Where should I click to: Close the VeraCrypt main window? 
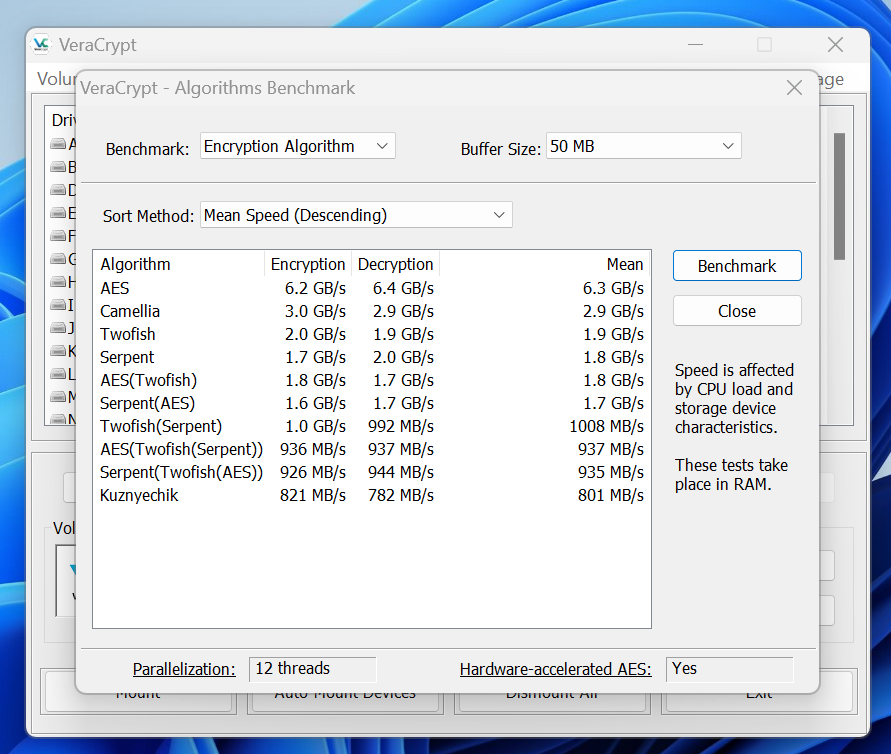(x=835, y=44)
